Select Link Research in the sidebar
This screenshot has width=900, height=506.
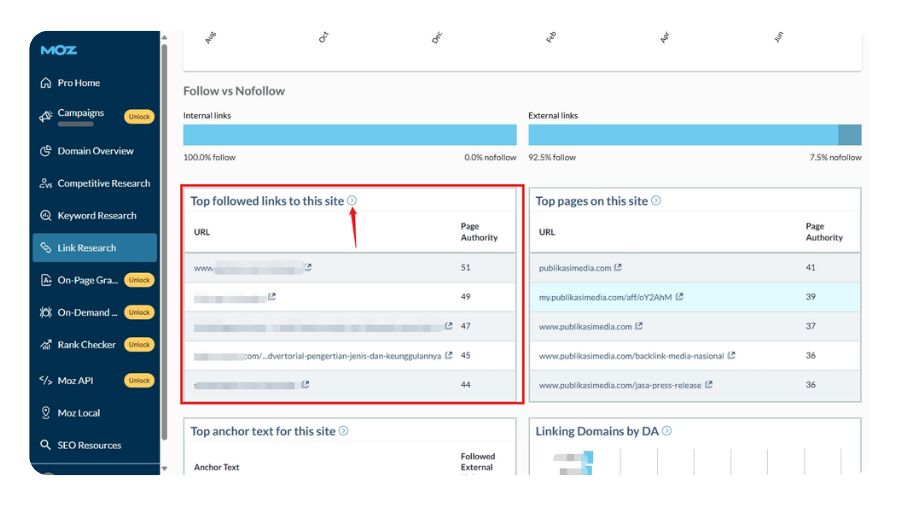pos(95,248)
